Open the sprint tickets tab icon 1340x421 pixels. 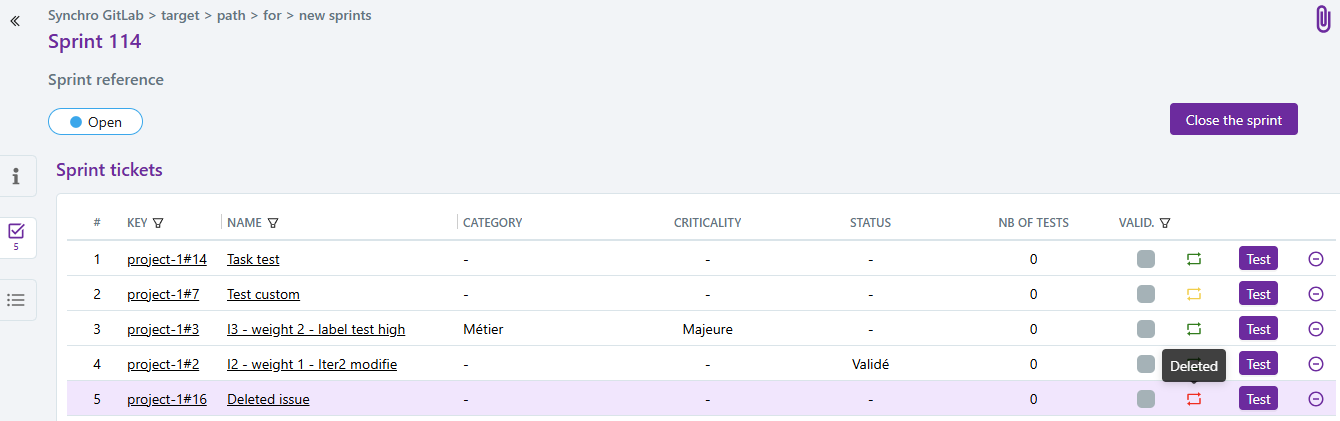point(16,237)
